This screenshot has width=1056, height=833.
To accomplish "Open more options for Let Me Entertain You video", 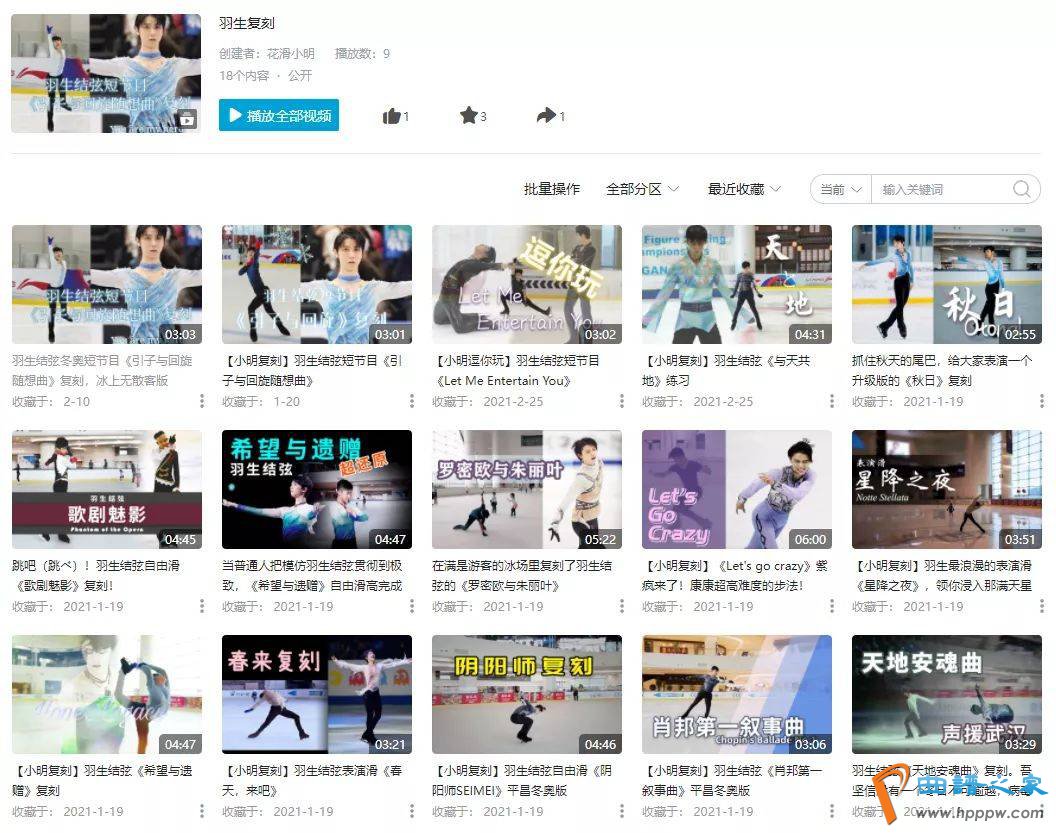I will 621,401.
